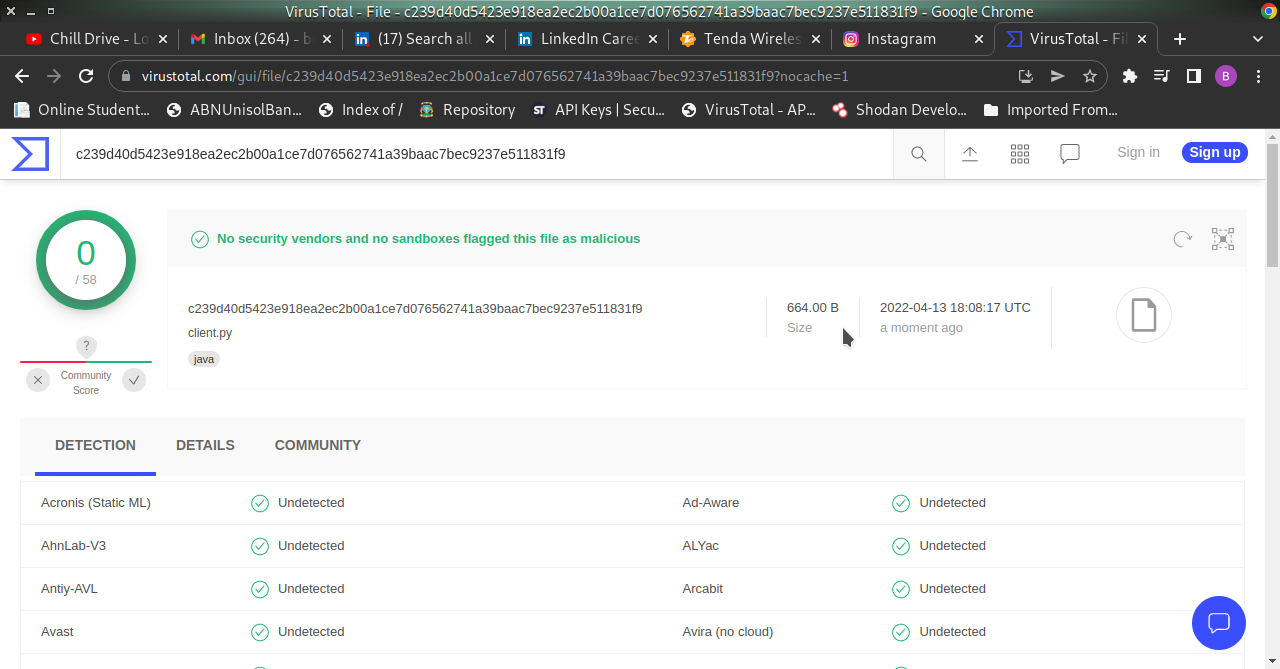
Task: Open the Shodan Develo bookmark
Action: coord(898,110)
